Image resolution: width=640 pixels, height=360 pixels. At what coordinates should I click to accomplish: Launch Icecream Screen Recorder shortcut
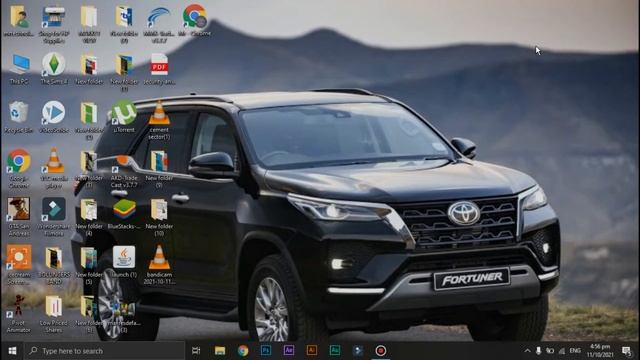pyautogui.click(x=19, y=264)
